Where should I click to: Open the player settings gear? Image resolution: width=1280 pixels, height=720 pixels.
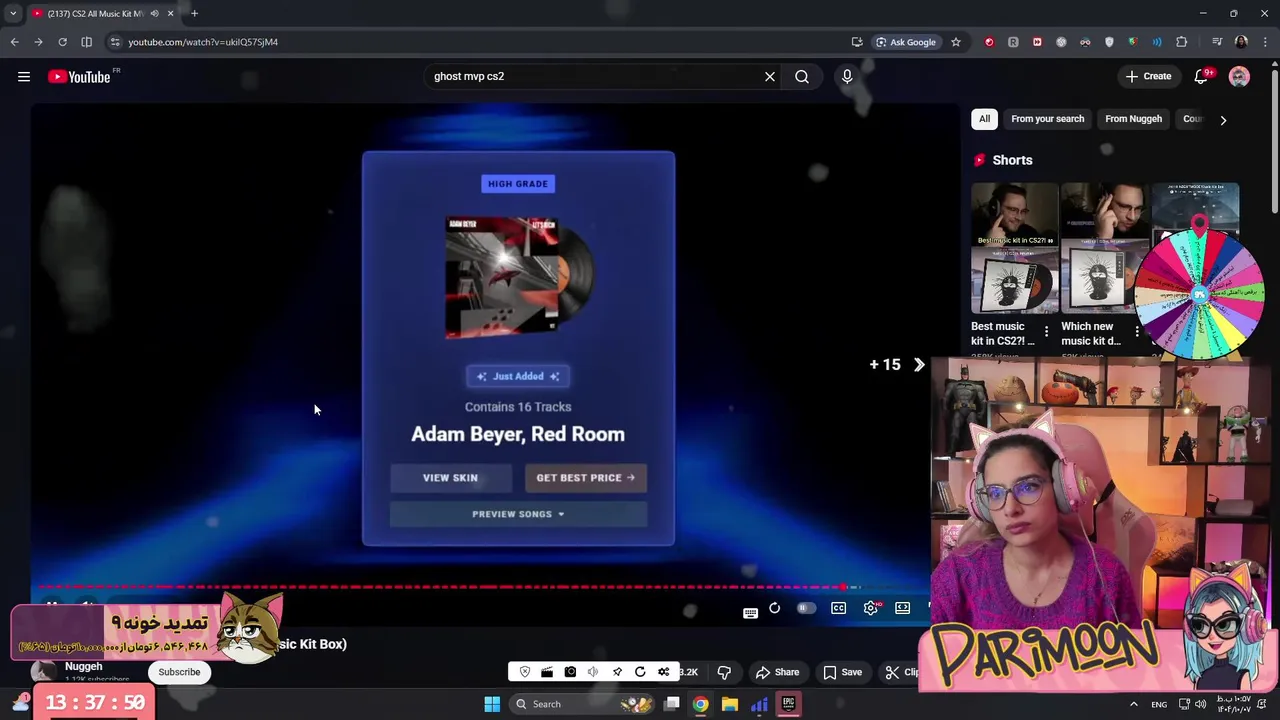(871, 608)
